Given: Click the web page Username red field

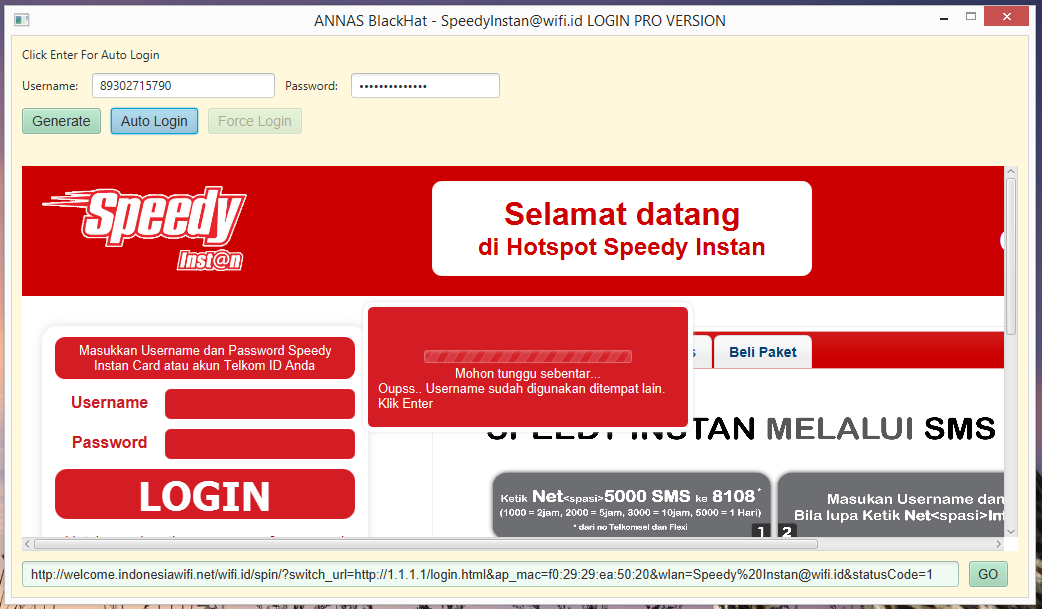Looking at the screenshot, I should tap(260, 404).
